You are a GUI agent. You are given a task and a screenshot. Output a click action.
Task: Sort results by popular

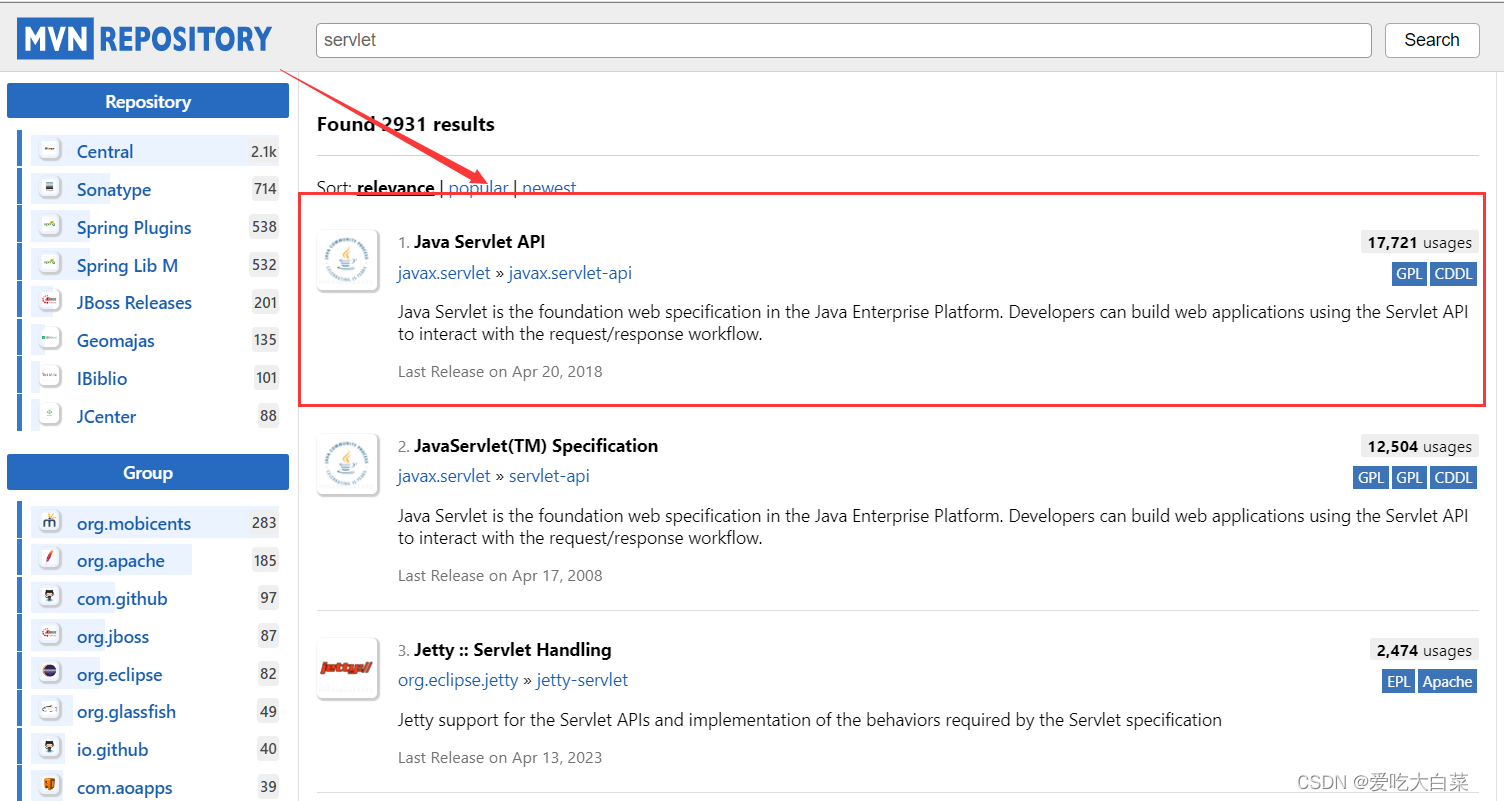pyautogui.click(x=478, y=187)
